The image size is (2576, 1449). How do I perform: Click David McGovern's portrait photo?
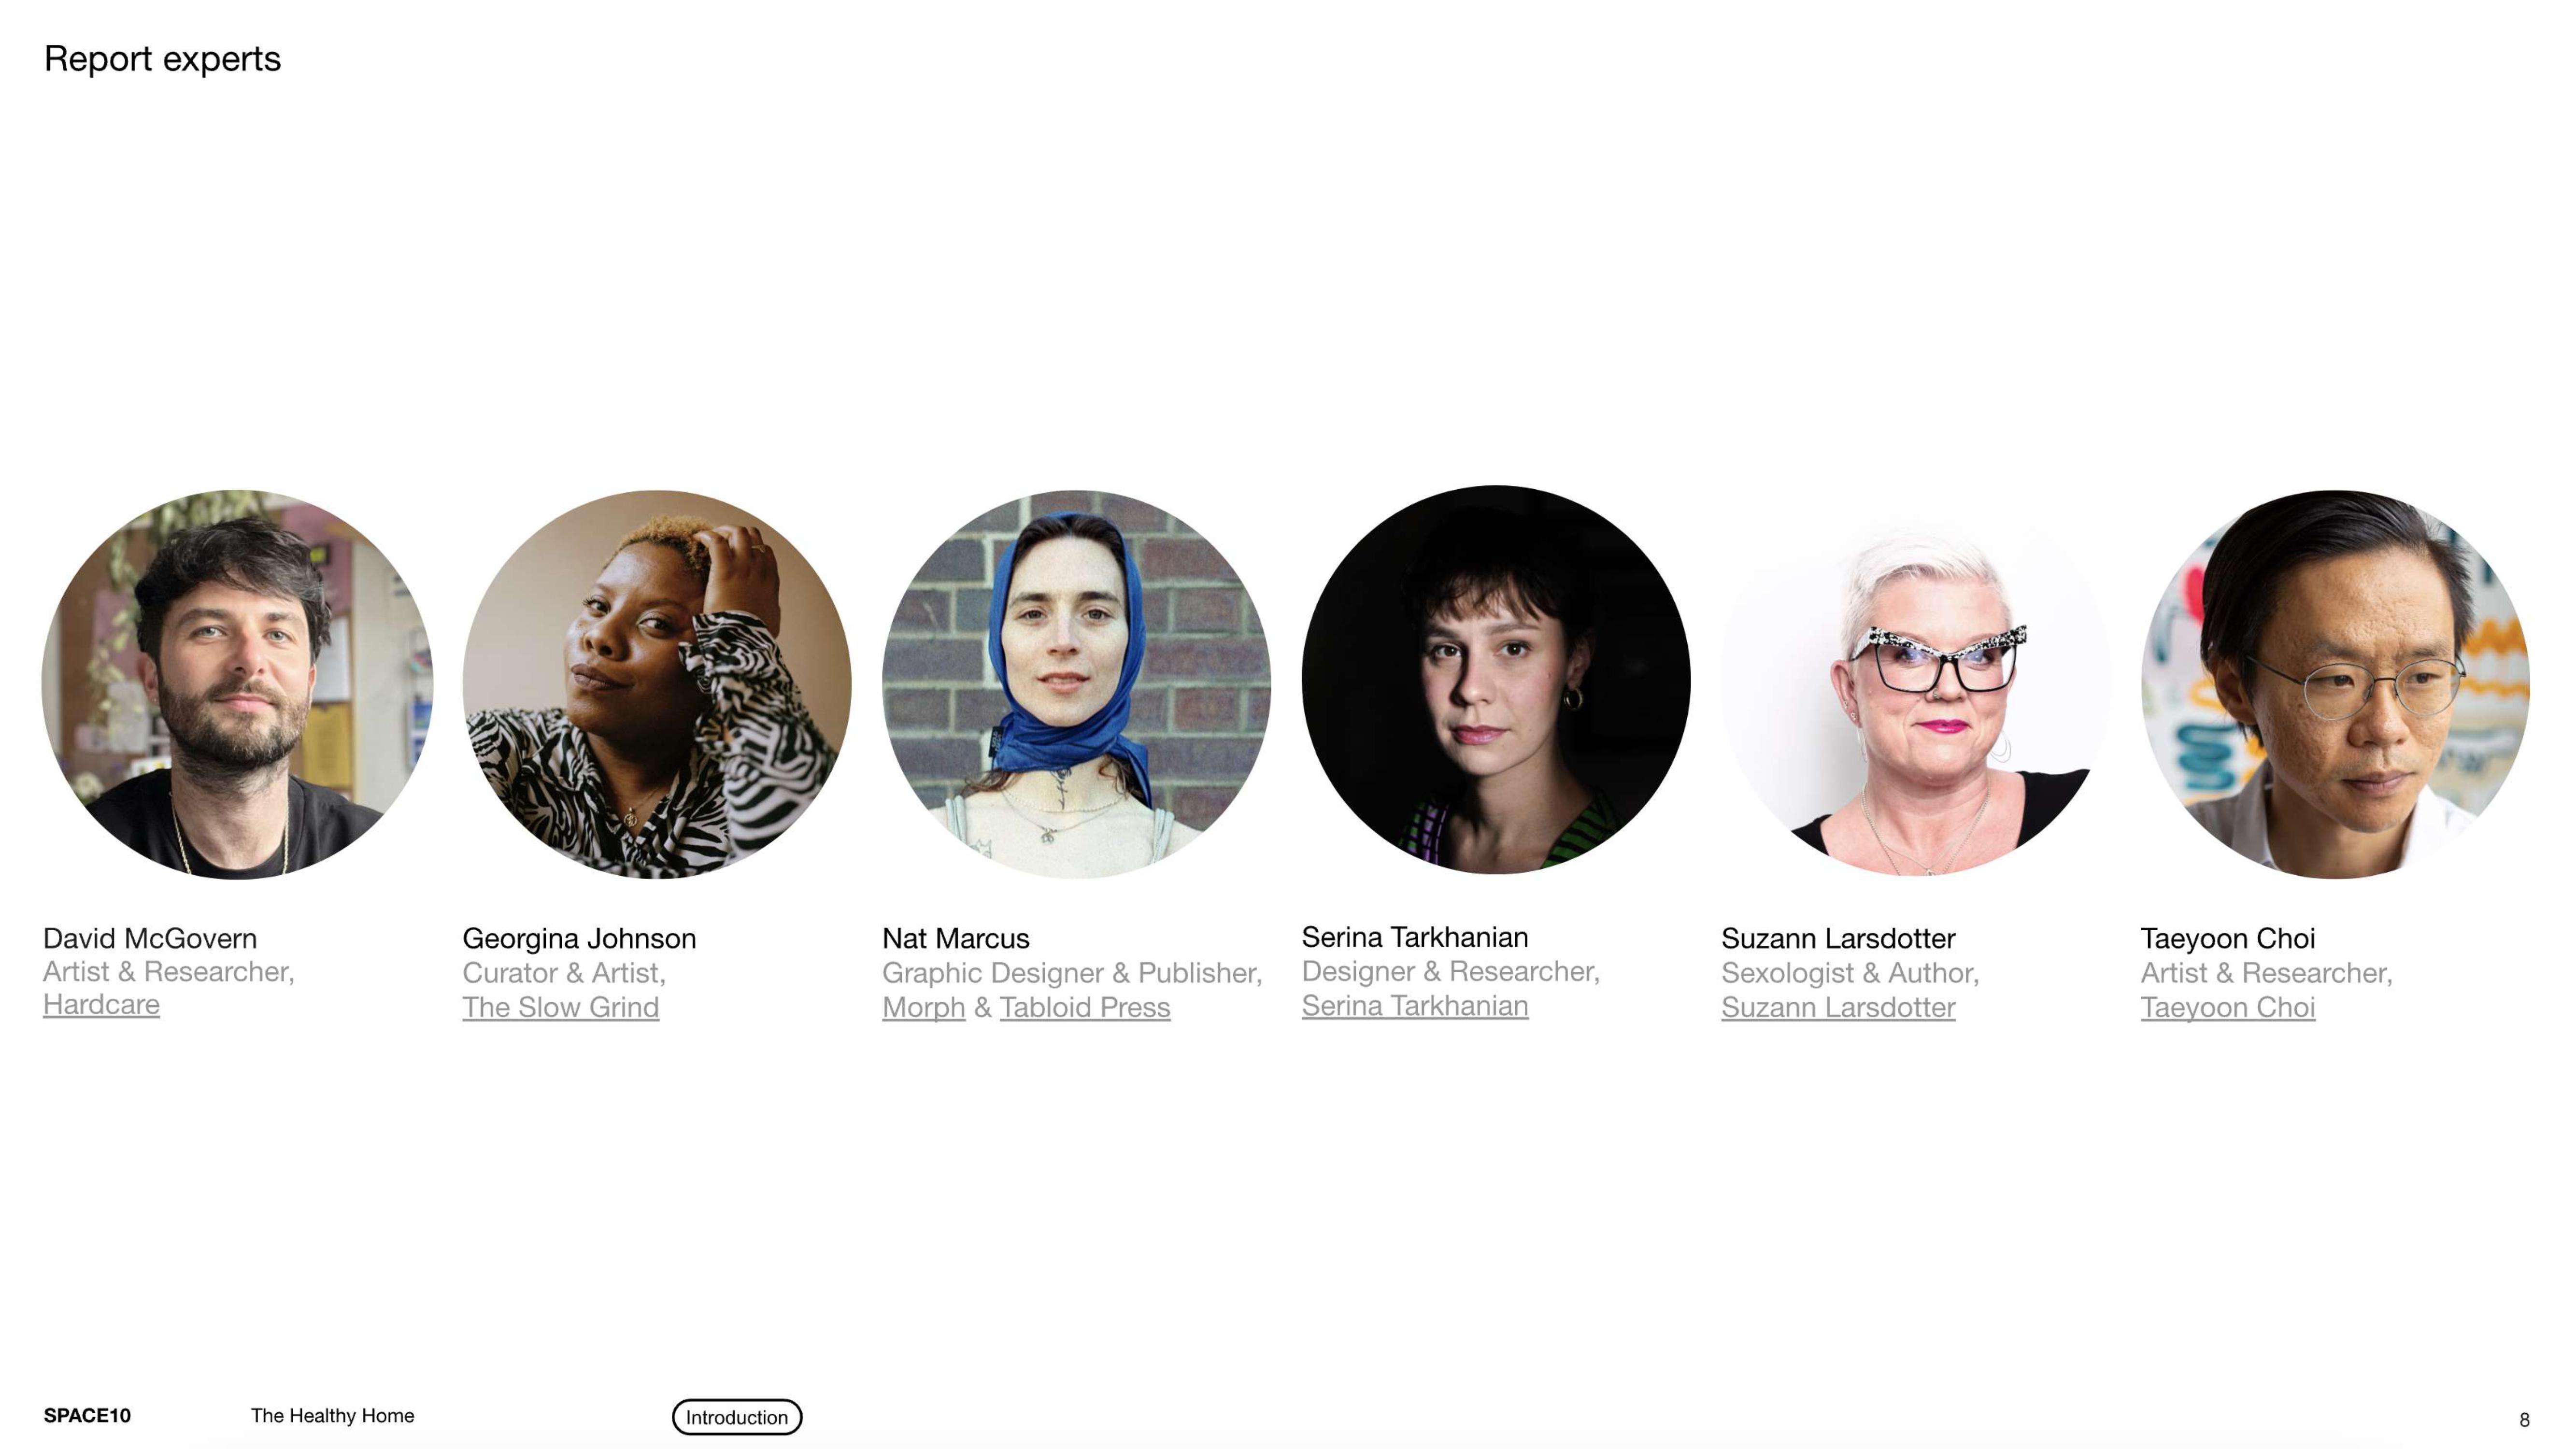(x=237, y=684)
